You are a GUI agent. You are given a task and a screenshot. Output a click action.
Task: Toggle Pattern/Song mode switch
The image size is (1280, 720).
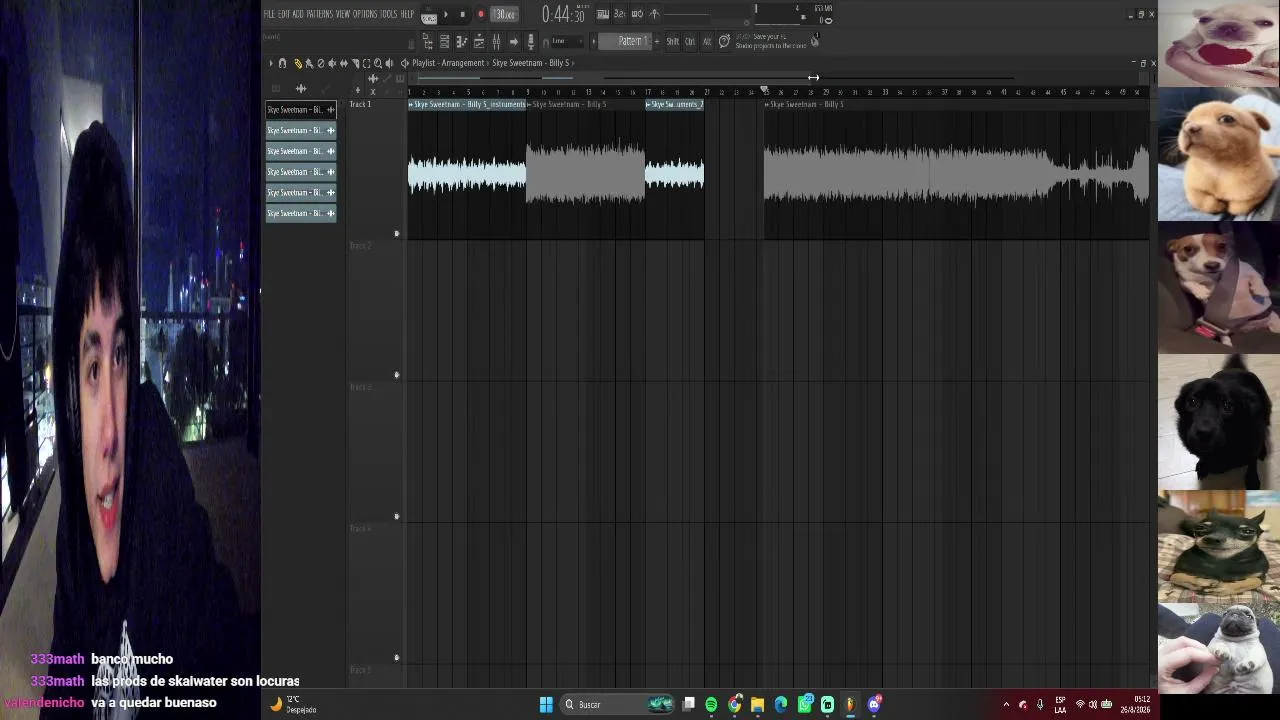tap(429, 15)
